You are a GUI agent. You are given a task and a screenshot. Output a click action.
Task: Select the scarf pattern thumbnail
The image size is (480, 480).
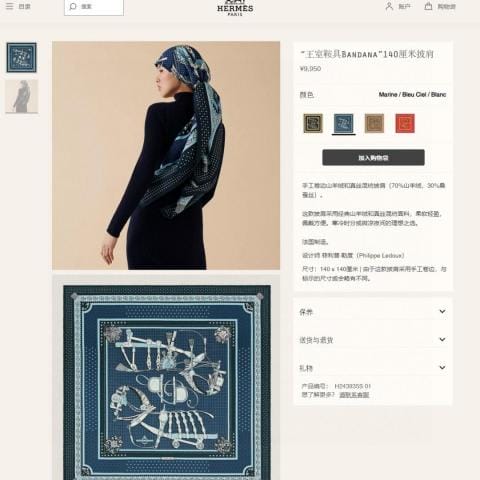click(22, 58)
